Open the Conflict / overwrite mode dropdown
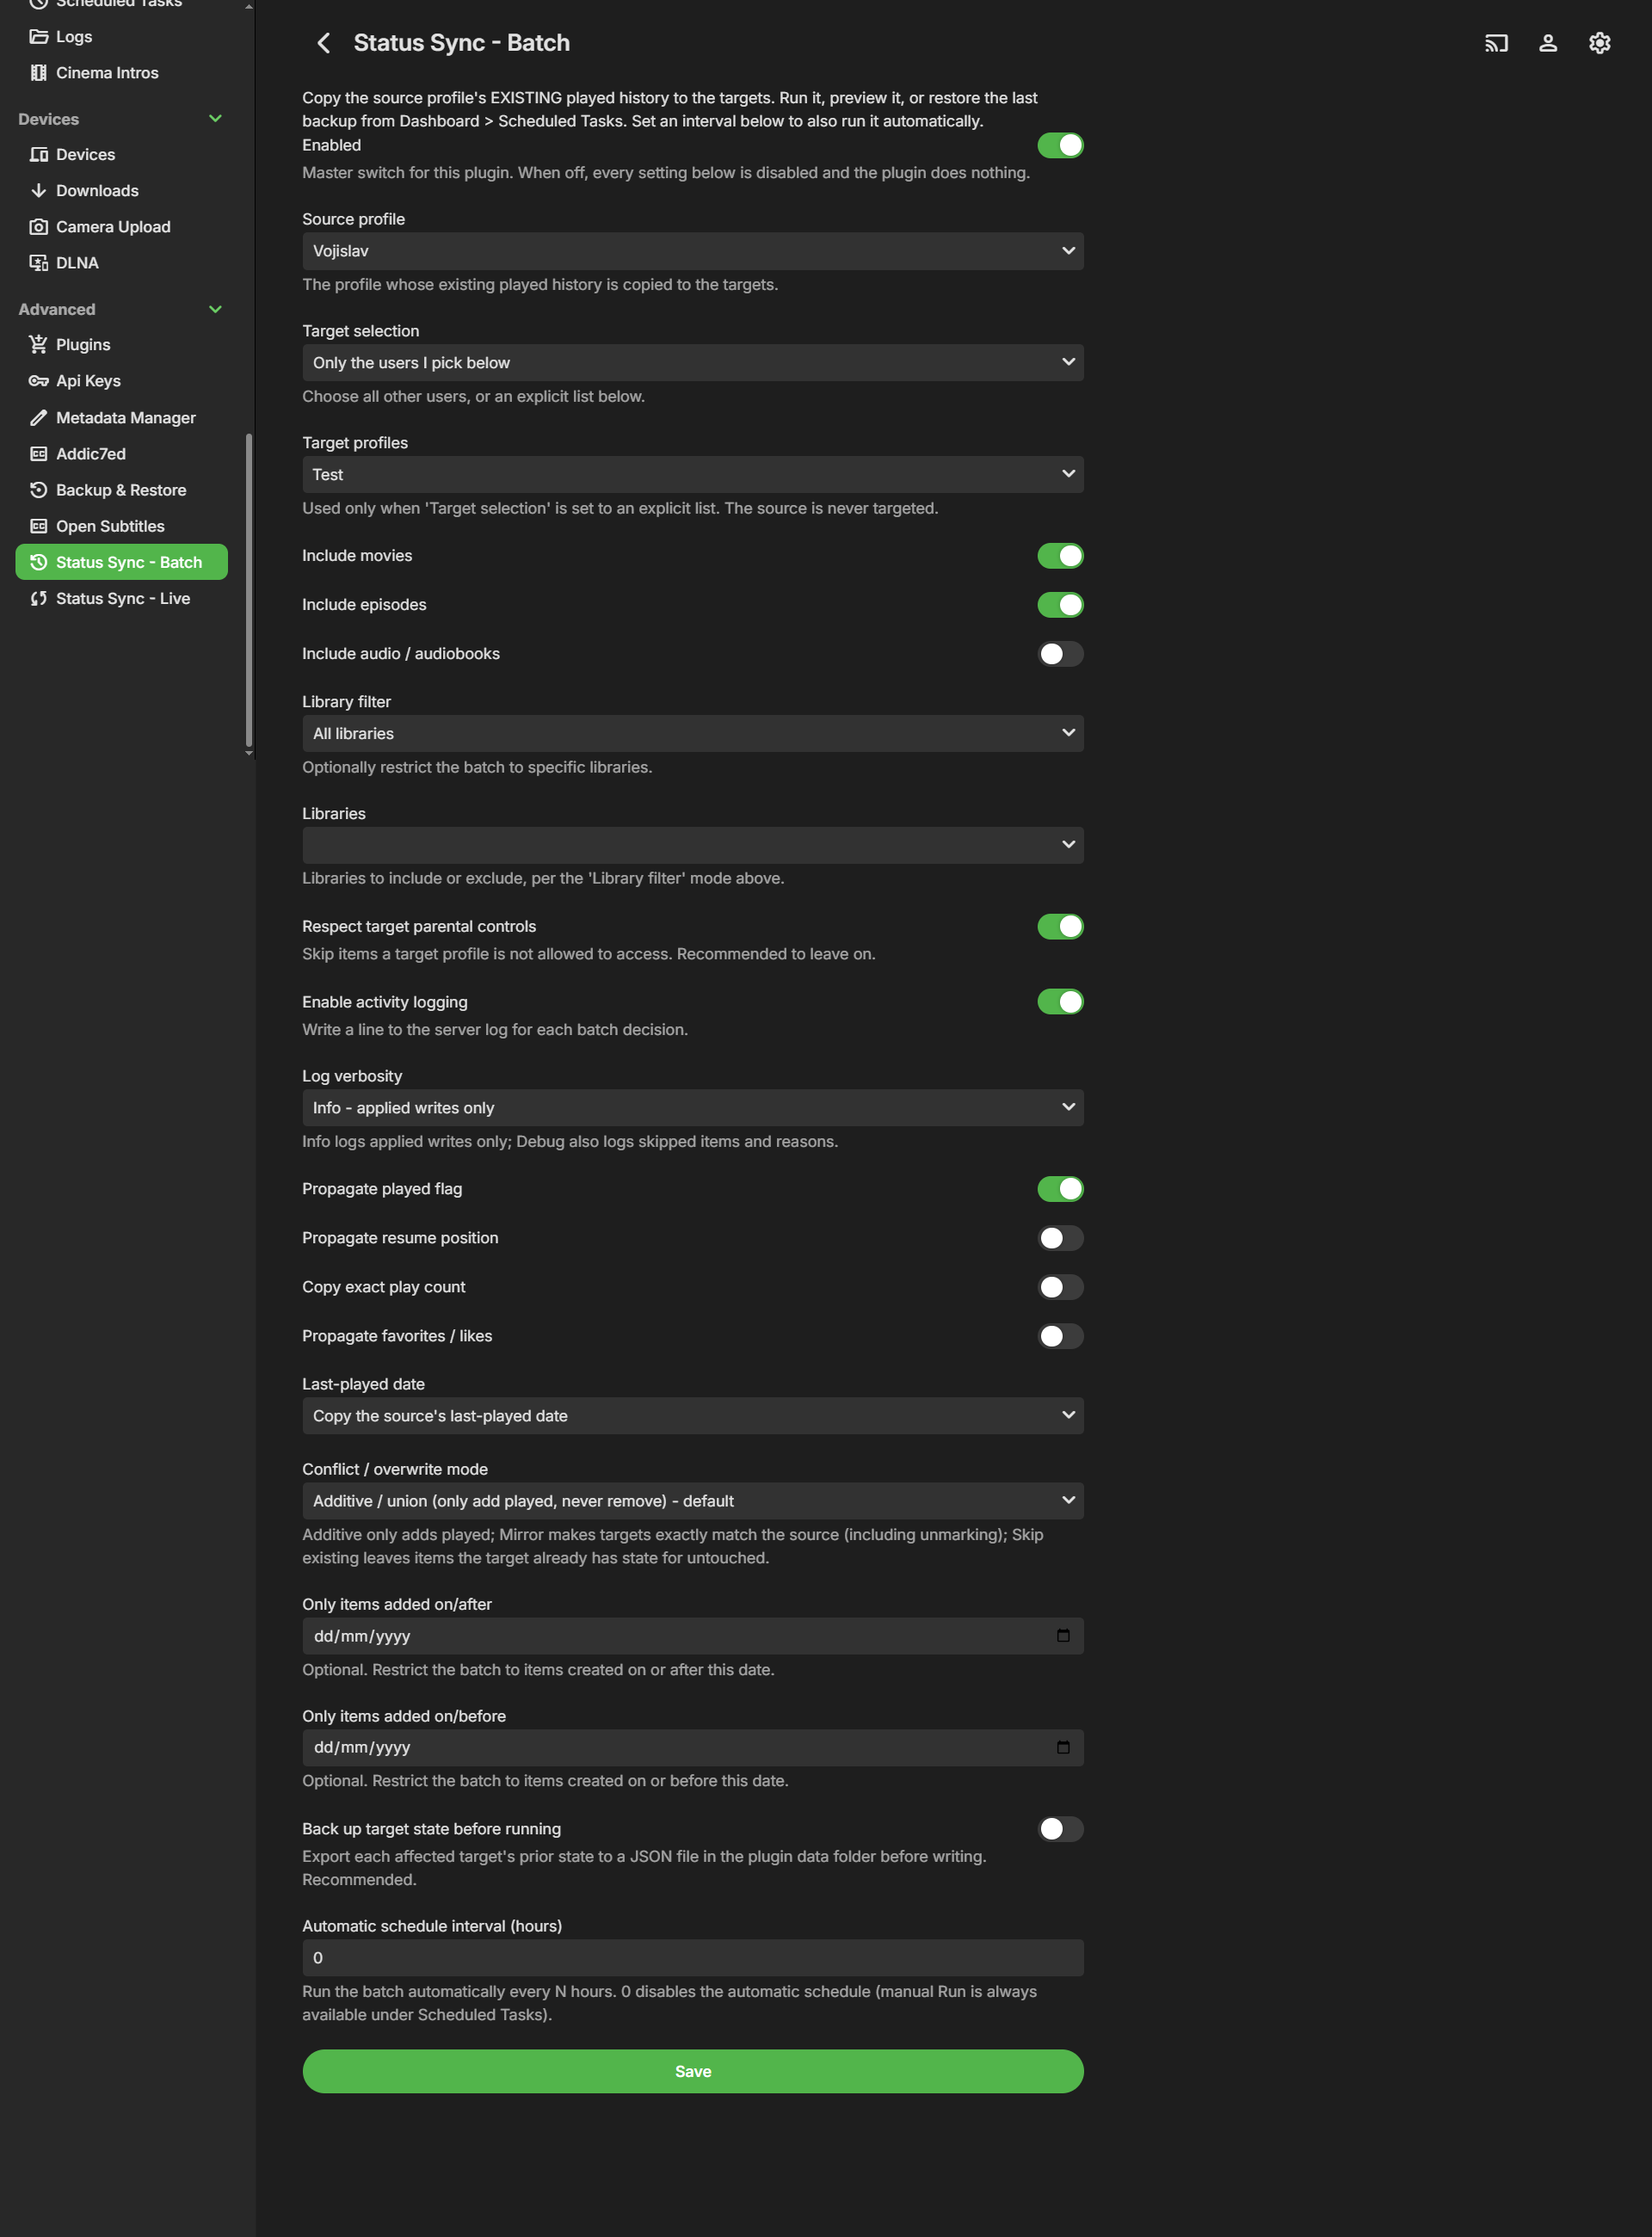The height and width of the screenshot is (2237, 1652). 693,1501
